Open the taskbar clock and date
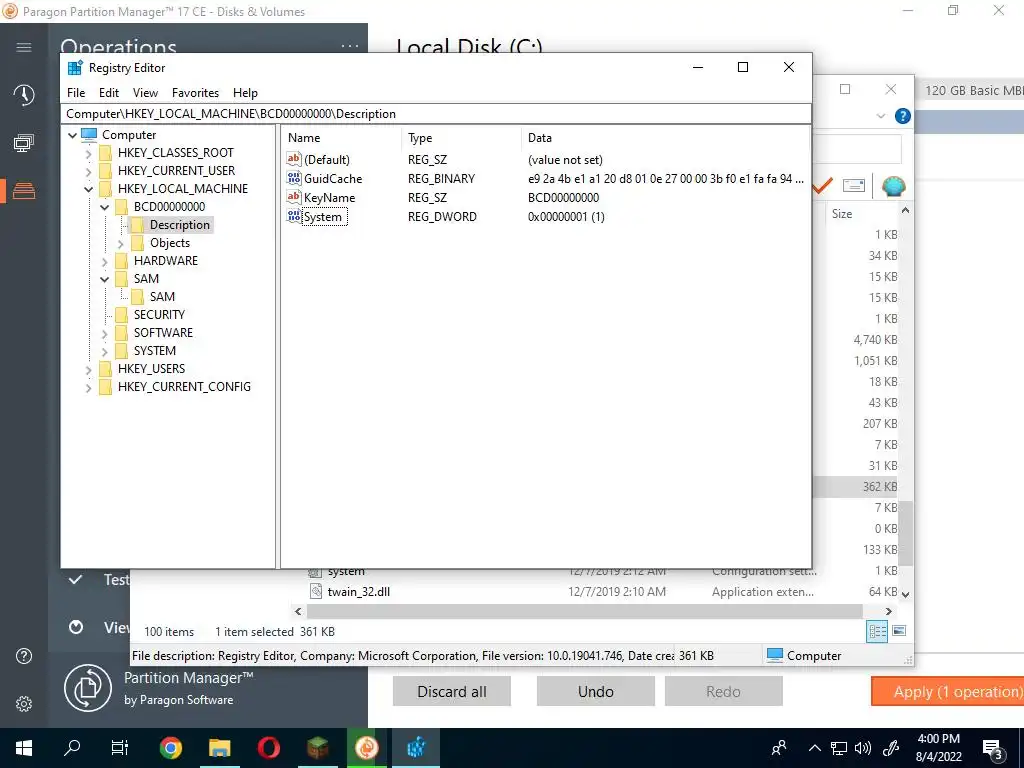 (938, 748)
